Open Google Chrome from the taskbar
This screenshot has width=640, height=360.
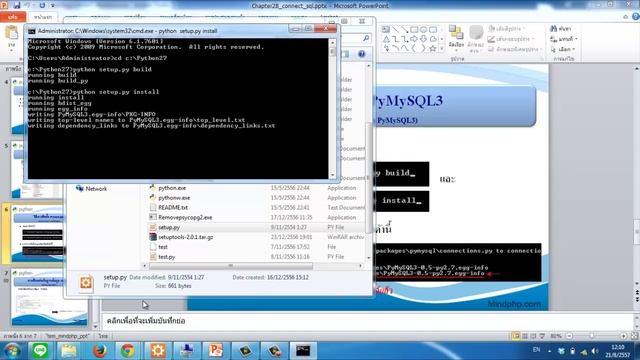[x=128, y=351]
